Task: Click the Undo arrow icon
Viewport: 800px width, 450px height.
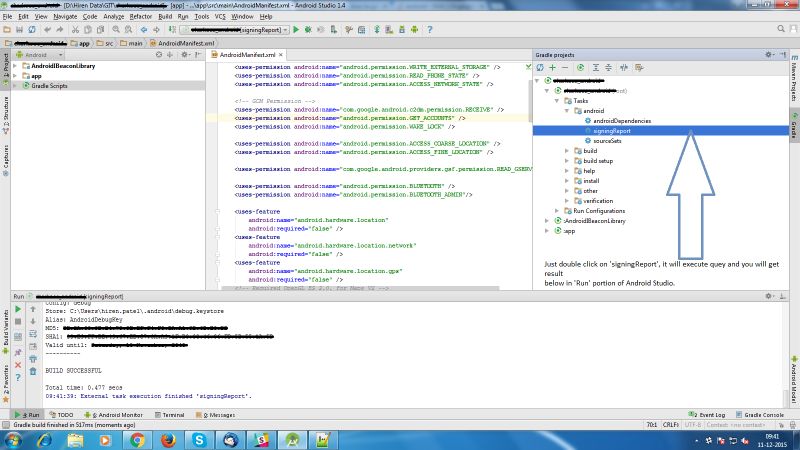Action: point(47,30)
